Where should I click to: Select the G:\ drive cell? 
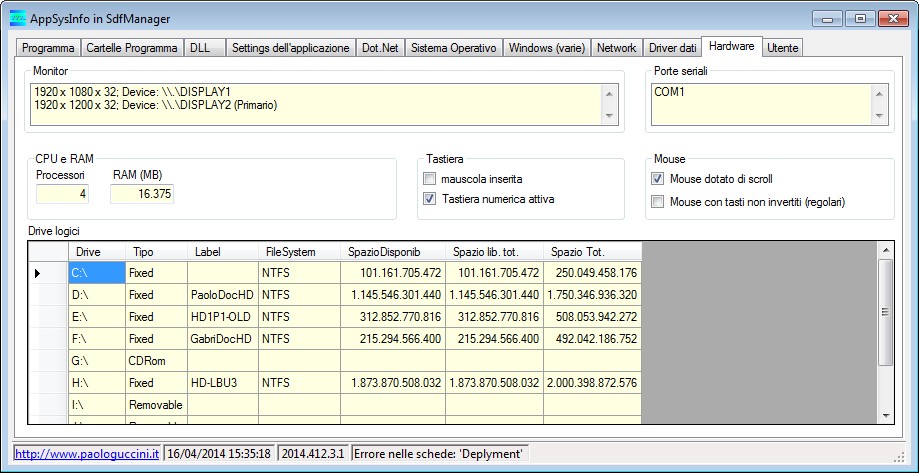tap(97, 361)
